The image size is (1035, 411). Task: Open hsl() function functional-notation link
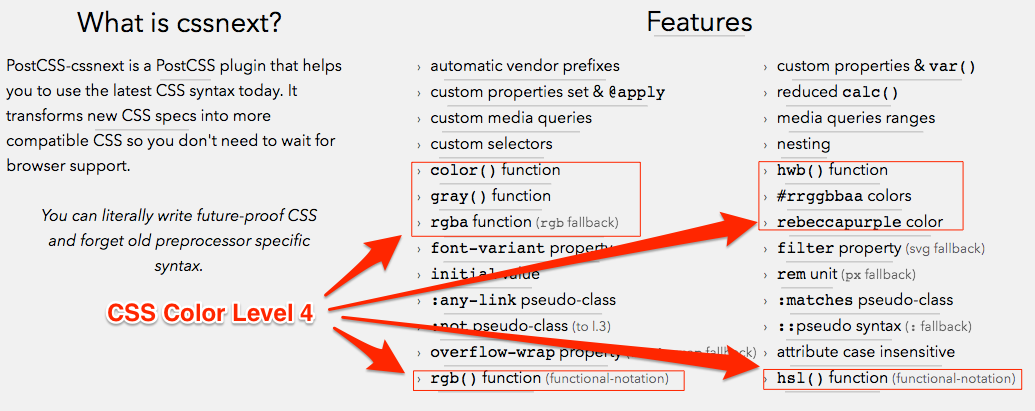click(896, 379)
